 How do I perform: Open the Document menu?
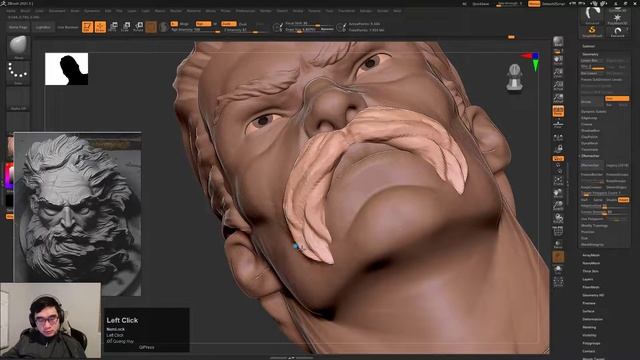click(x=57, y=11)
